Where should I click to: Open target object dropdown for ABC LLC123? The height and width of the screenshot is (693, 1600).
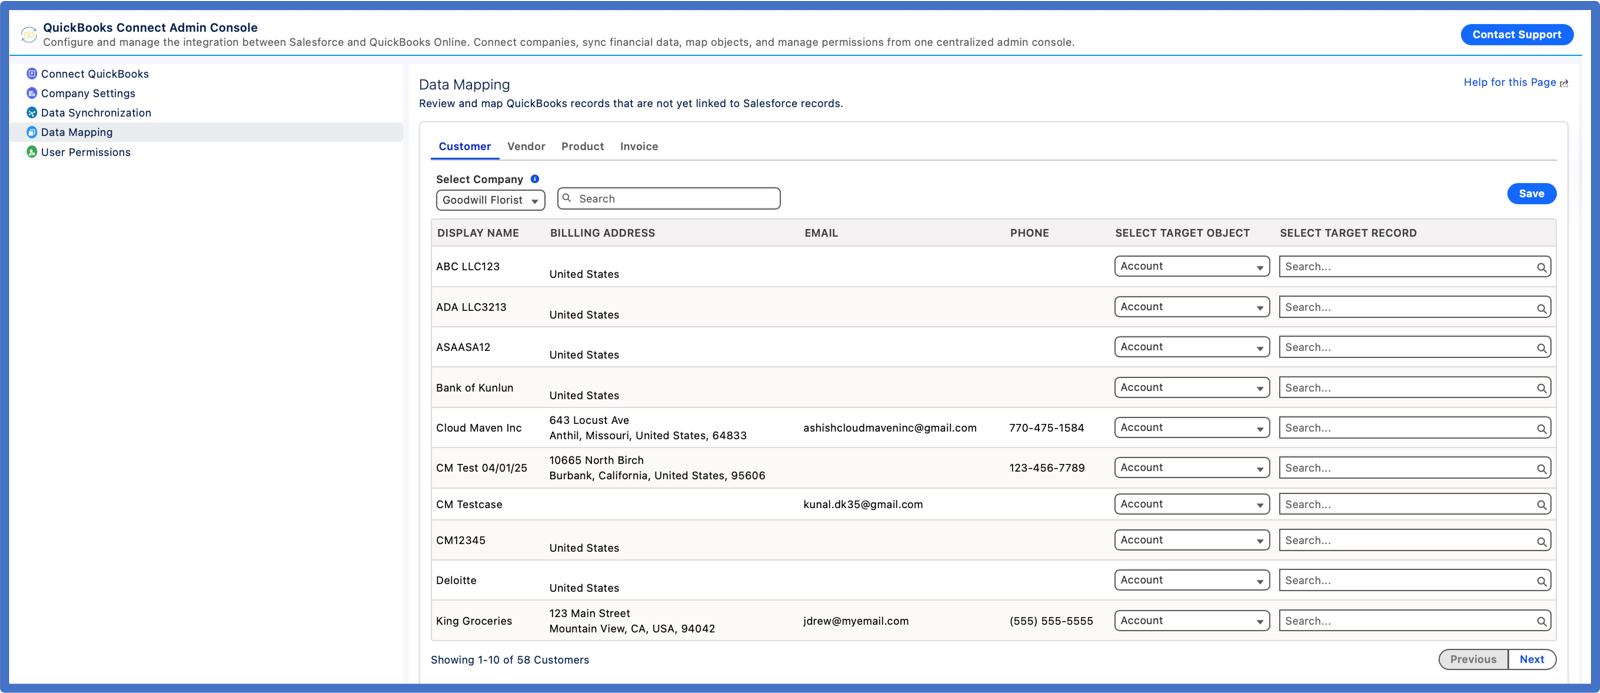point(1192,266)
